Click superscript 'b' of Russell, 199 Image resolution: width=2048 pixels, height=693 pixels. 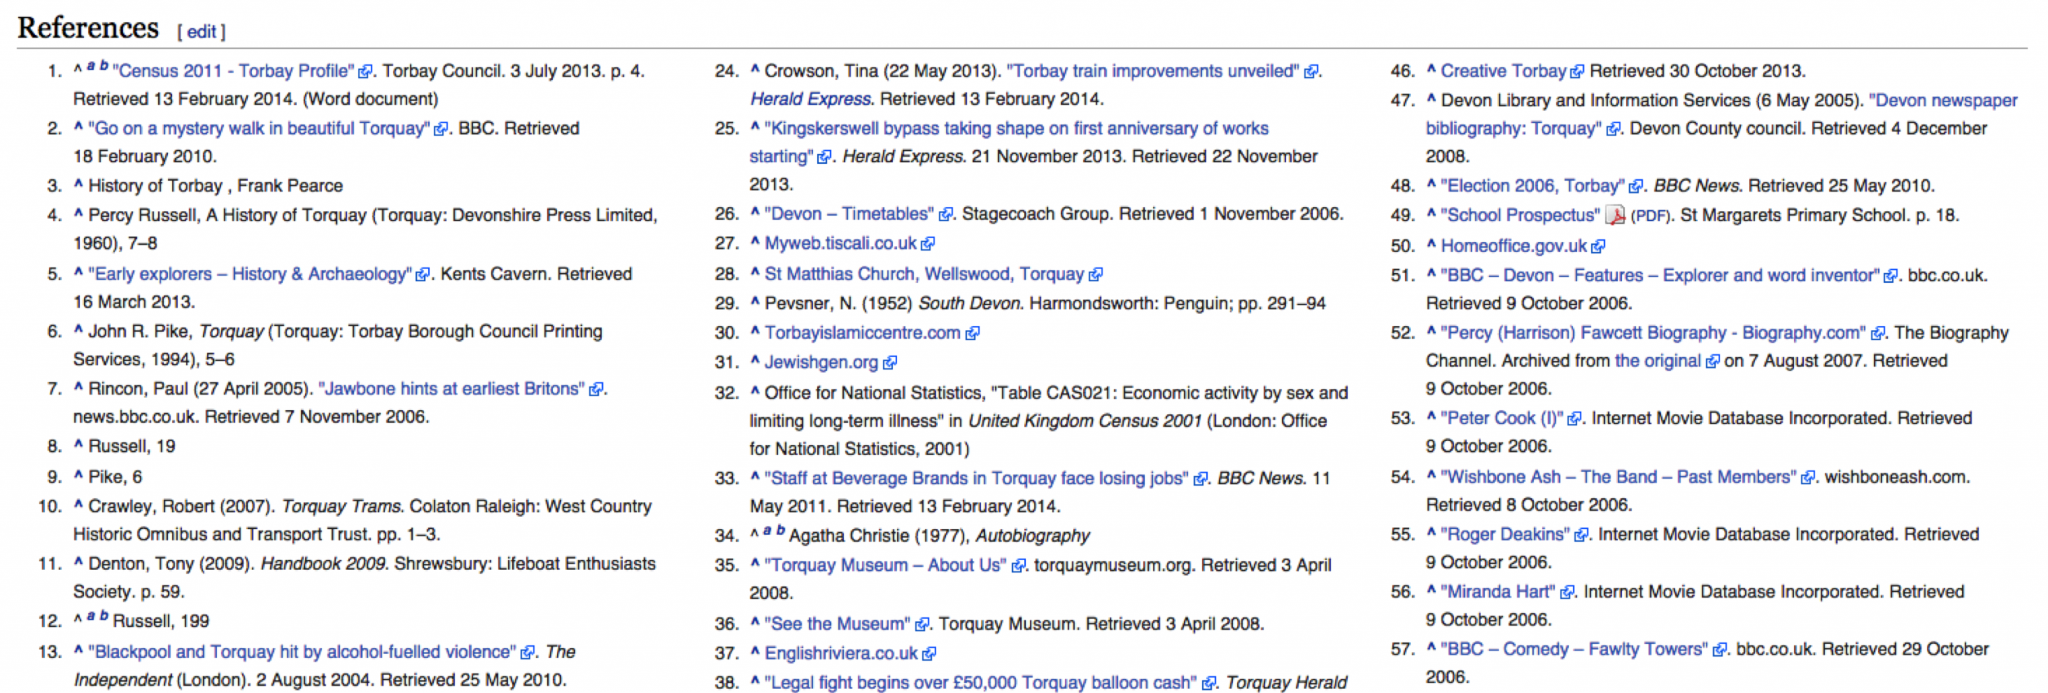pos(103,617)
